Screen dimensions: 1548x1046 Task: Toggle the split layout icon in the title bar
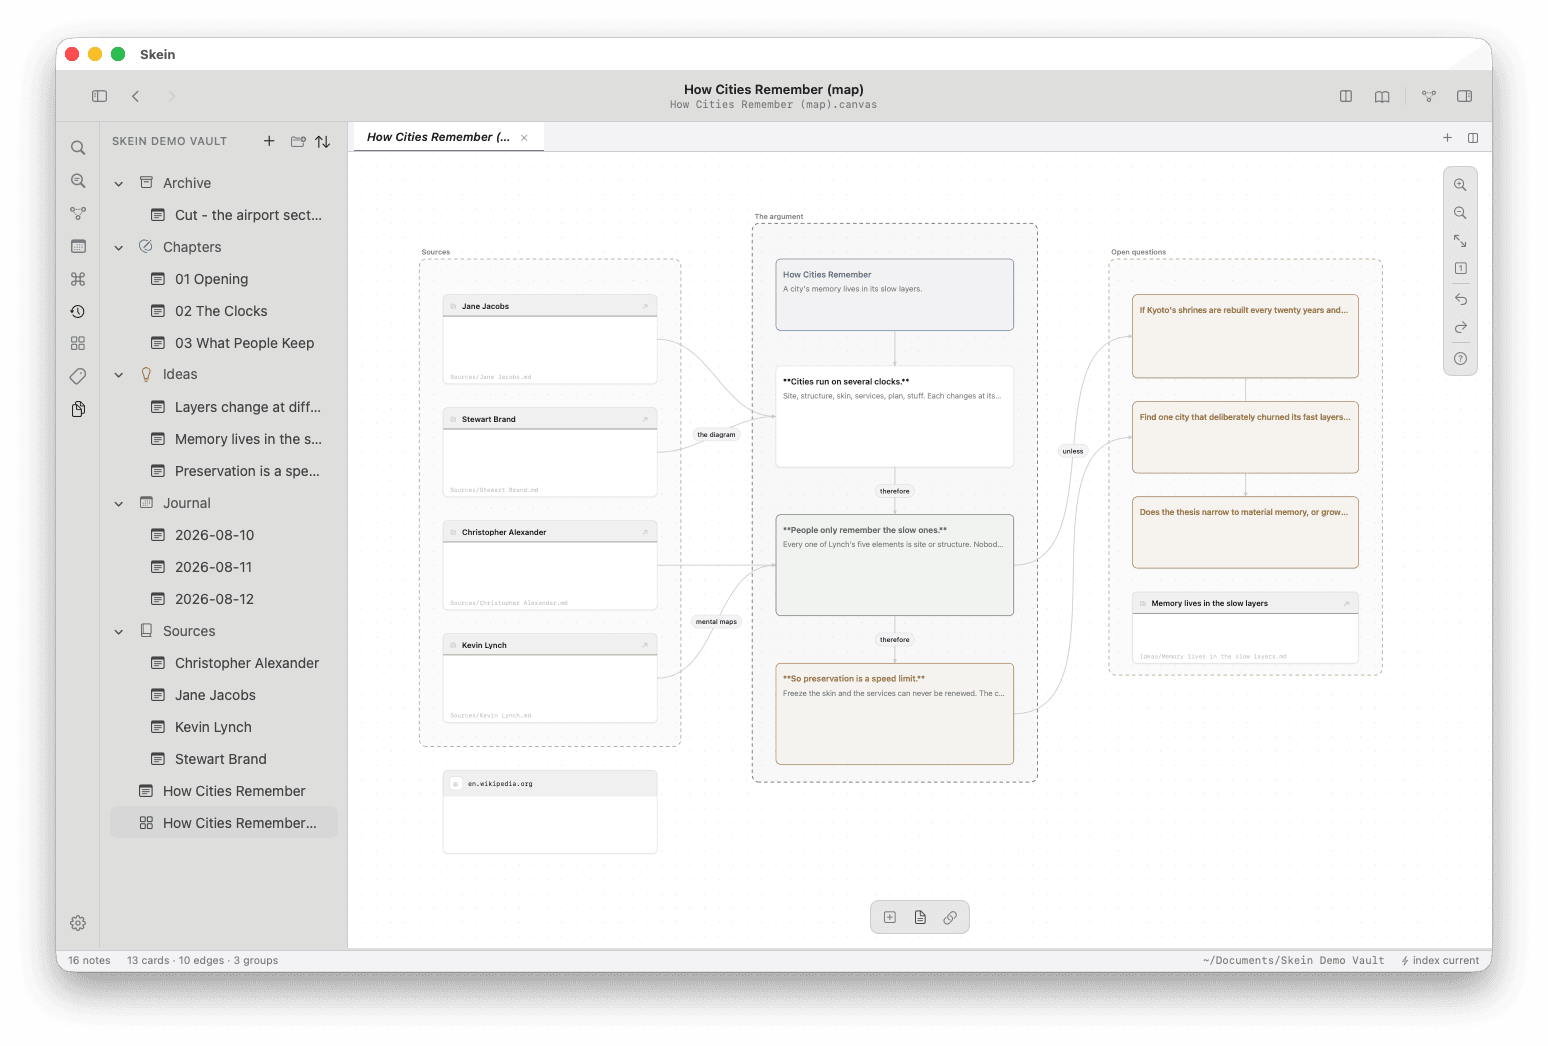[x=1346, y=96]
